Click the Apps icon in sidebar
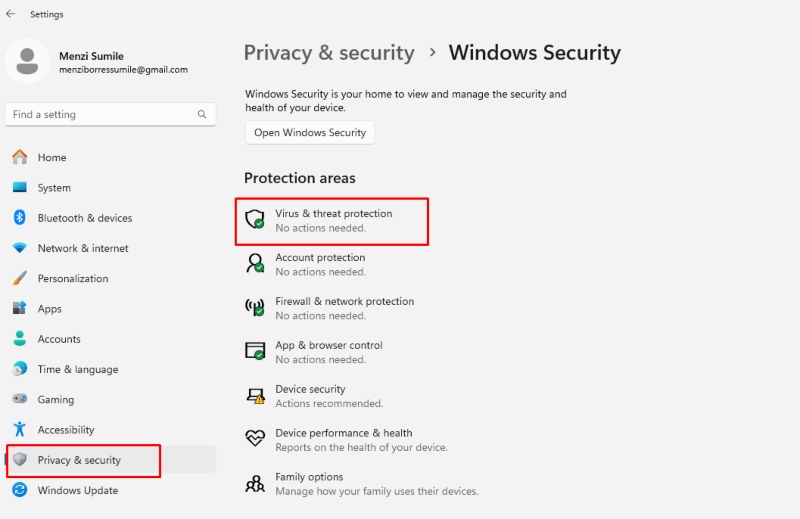800x519 pixels. tap(20, 308)
